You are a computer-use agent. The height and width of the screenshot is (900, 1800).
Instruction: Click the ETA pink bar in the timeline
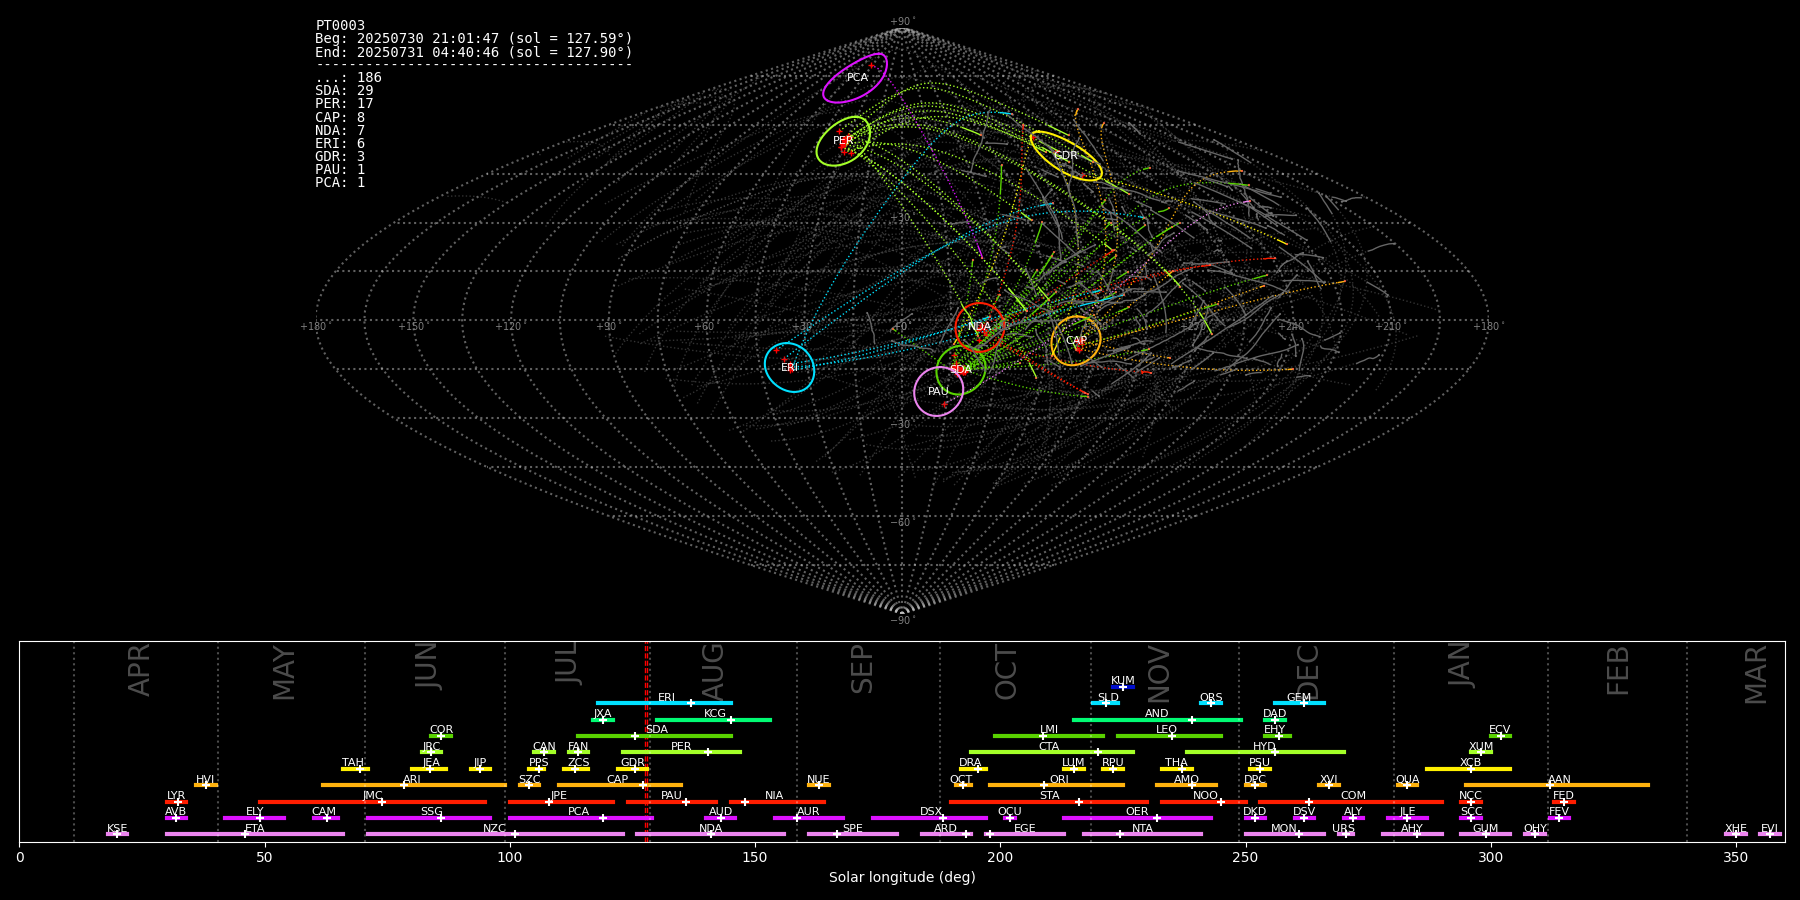tap(255, 834)
